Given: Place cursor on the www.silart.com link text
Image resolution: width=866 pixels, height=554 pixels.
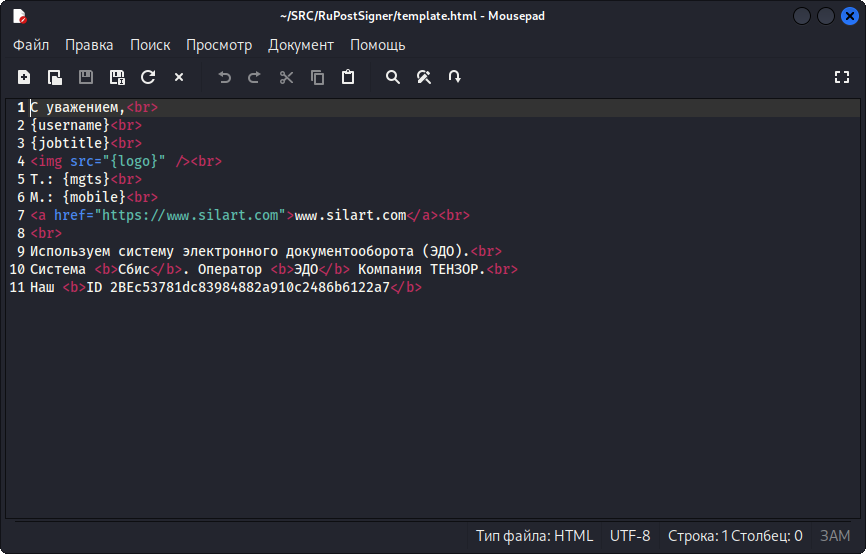Looking at the screenshot, I should tap(349, 215).
